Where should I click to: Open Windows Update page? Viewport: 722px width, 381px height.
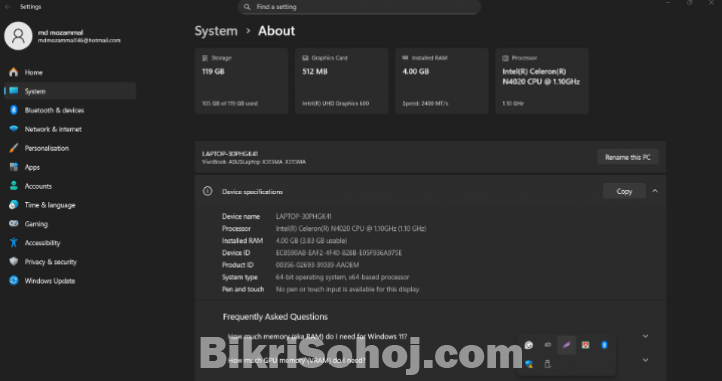pos(70,280)
